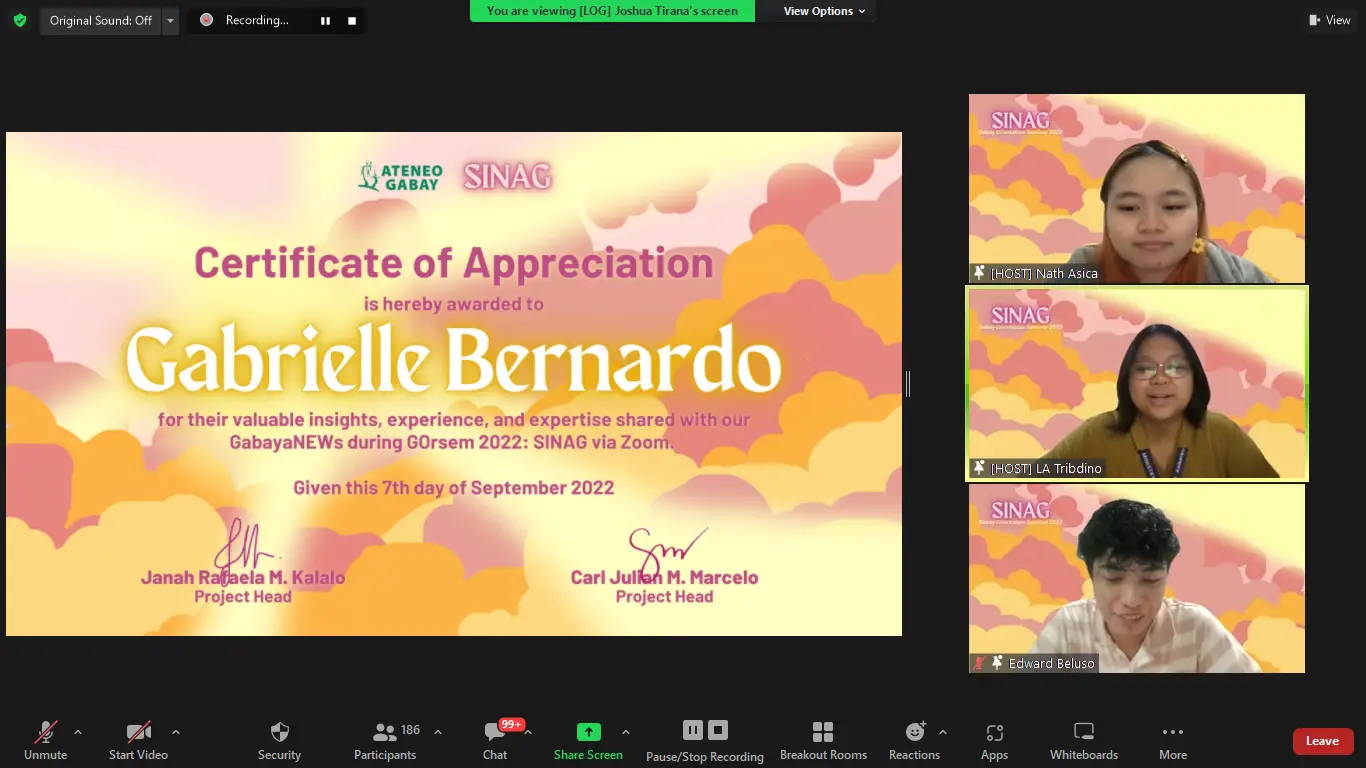This screenshot has width=1366, height=768.
Task: Open Zoom Apps
Action: coord(994,741)
